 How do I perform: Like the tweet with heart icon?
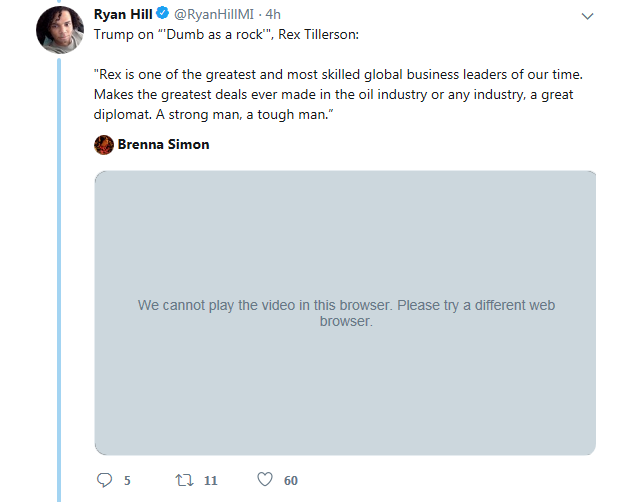click(x=265, y=480)
